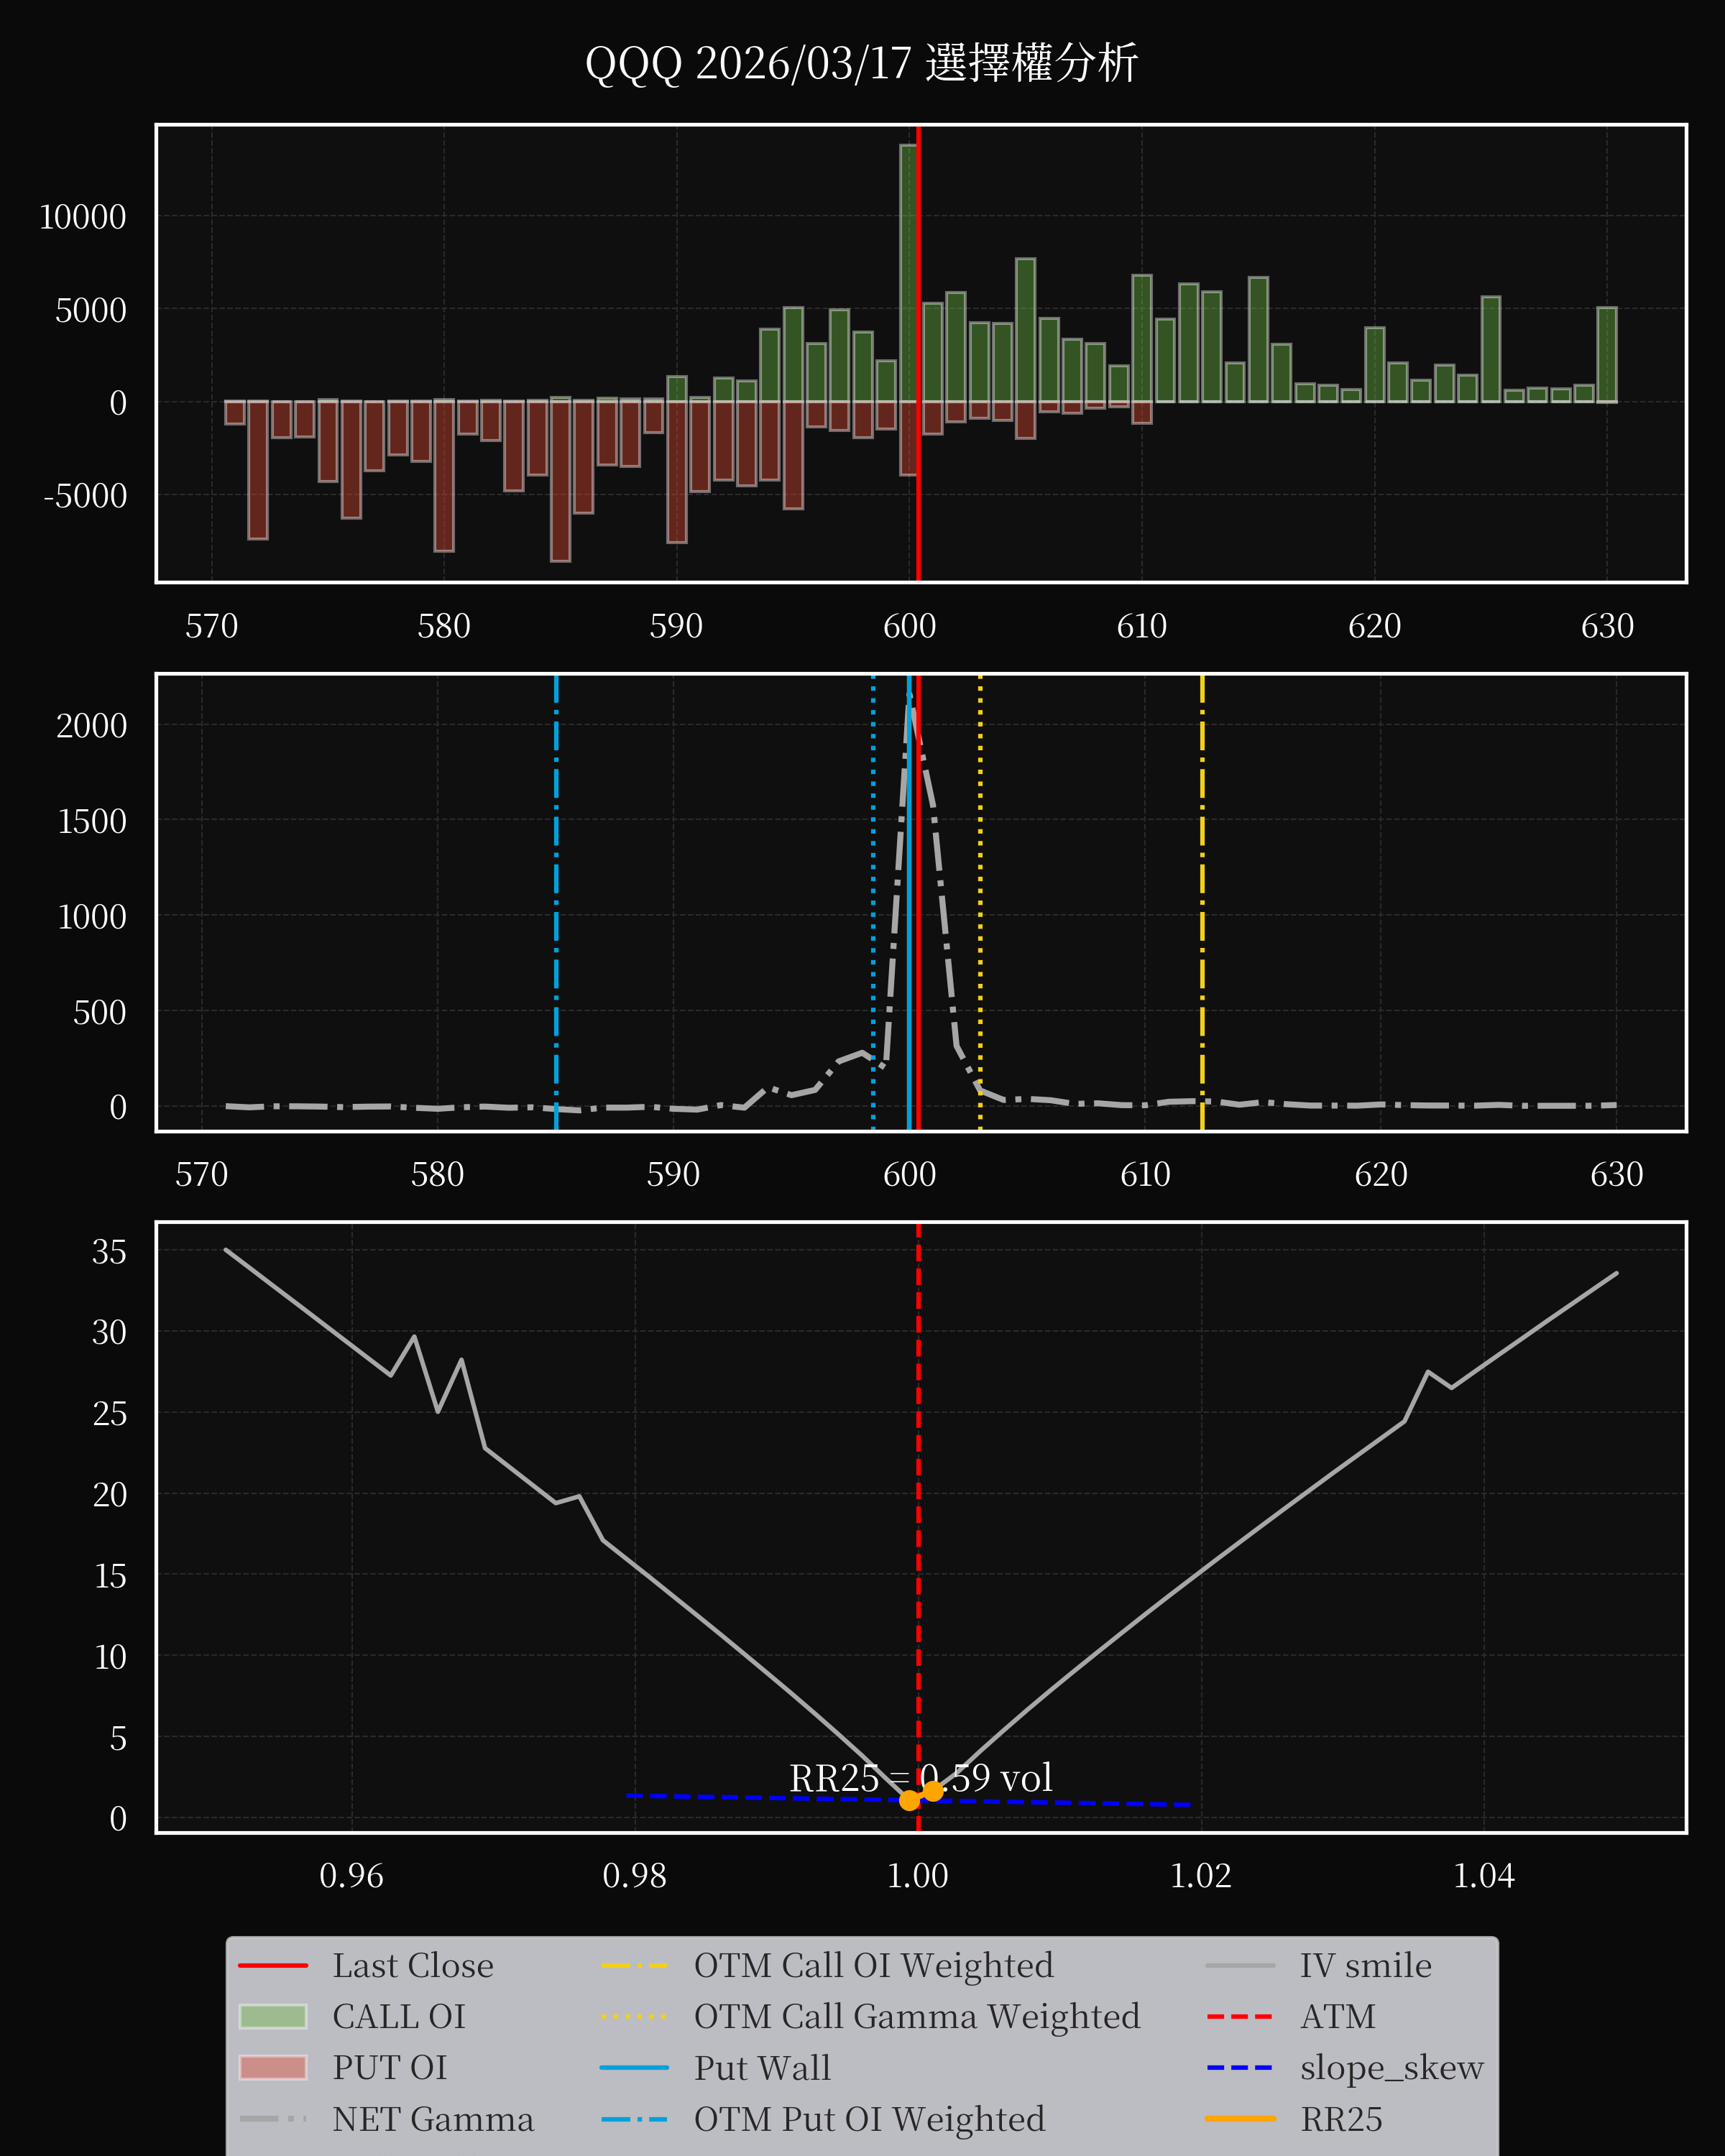The width and height of the screenshot is (1725, 2156).
Task: Click the tallest green call OI bar at 600
Action: pyautogui.click(x=908, y=272)
